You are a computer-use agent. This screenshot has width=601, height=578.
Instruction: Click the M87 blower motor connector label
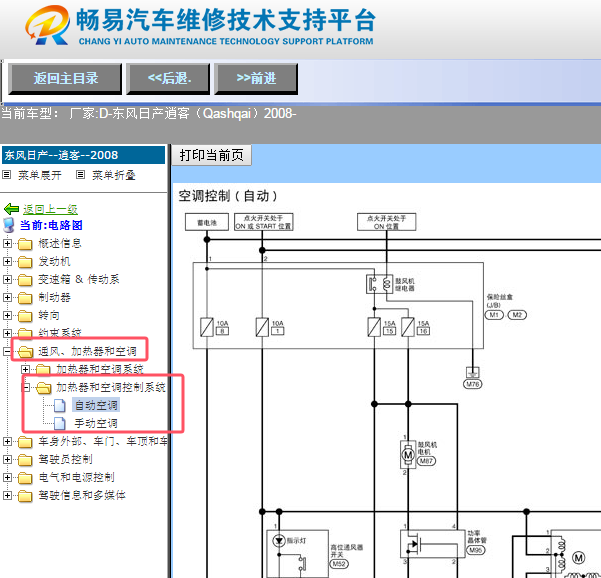426,461
